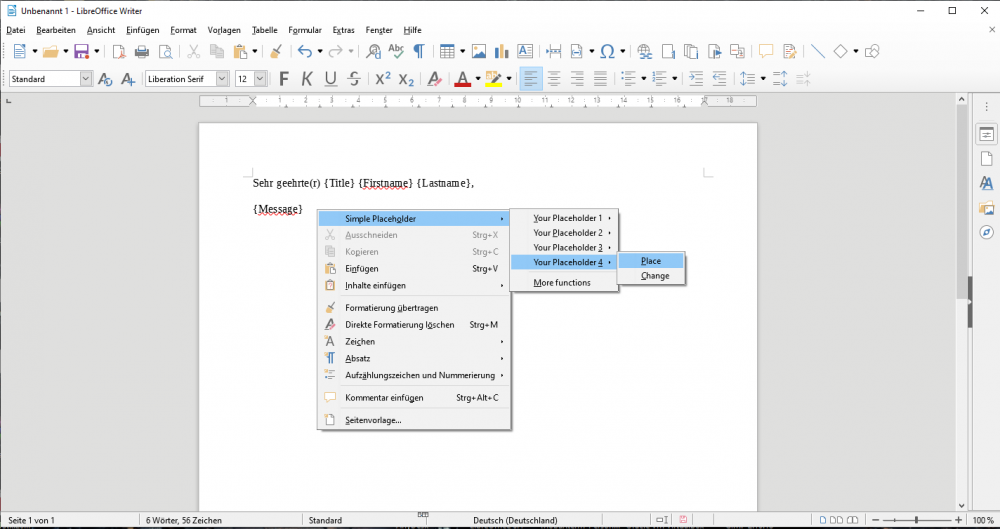Expand the font color dropdown arrow
Image resolution: width=1000 pixels, height=529 pixels.
[478, 79]
